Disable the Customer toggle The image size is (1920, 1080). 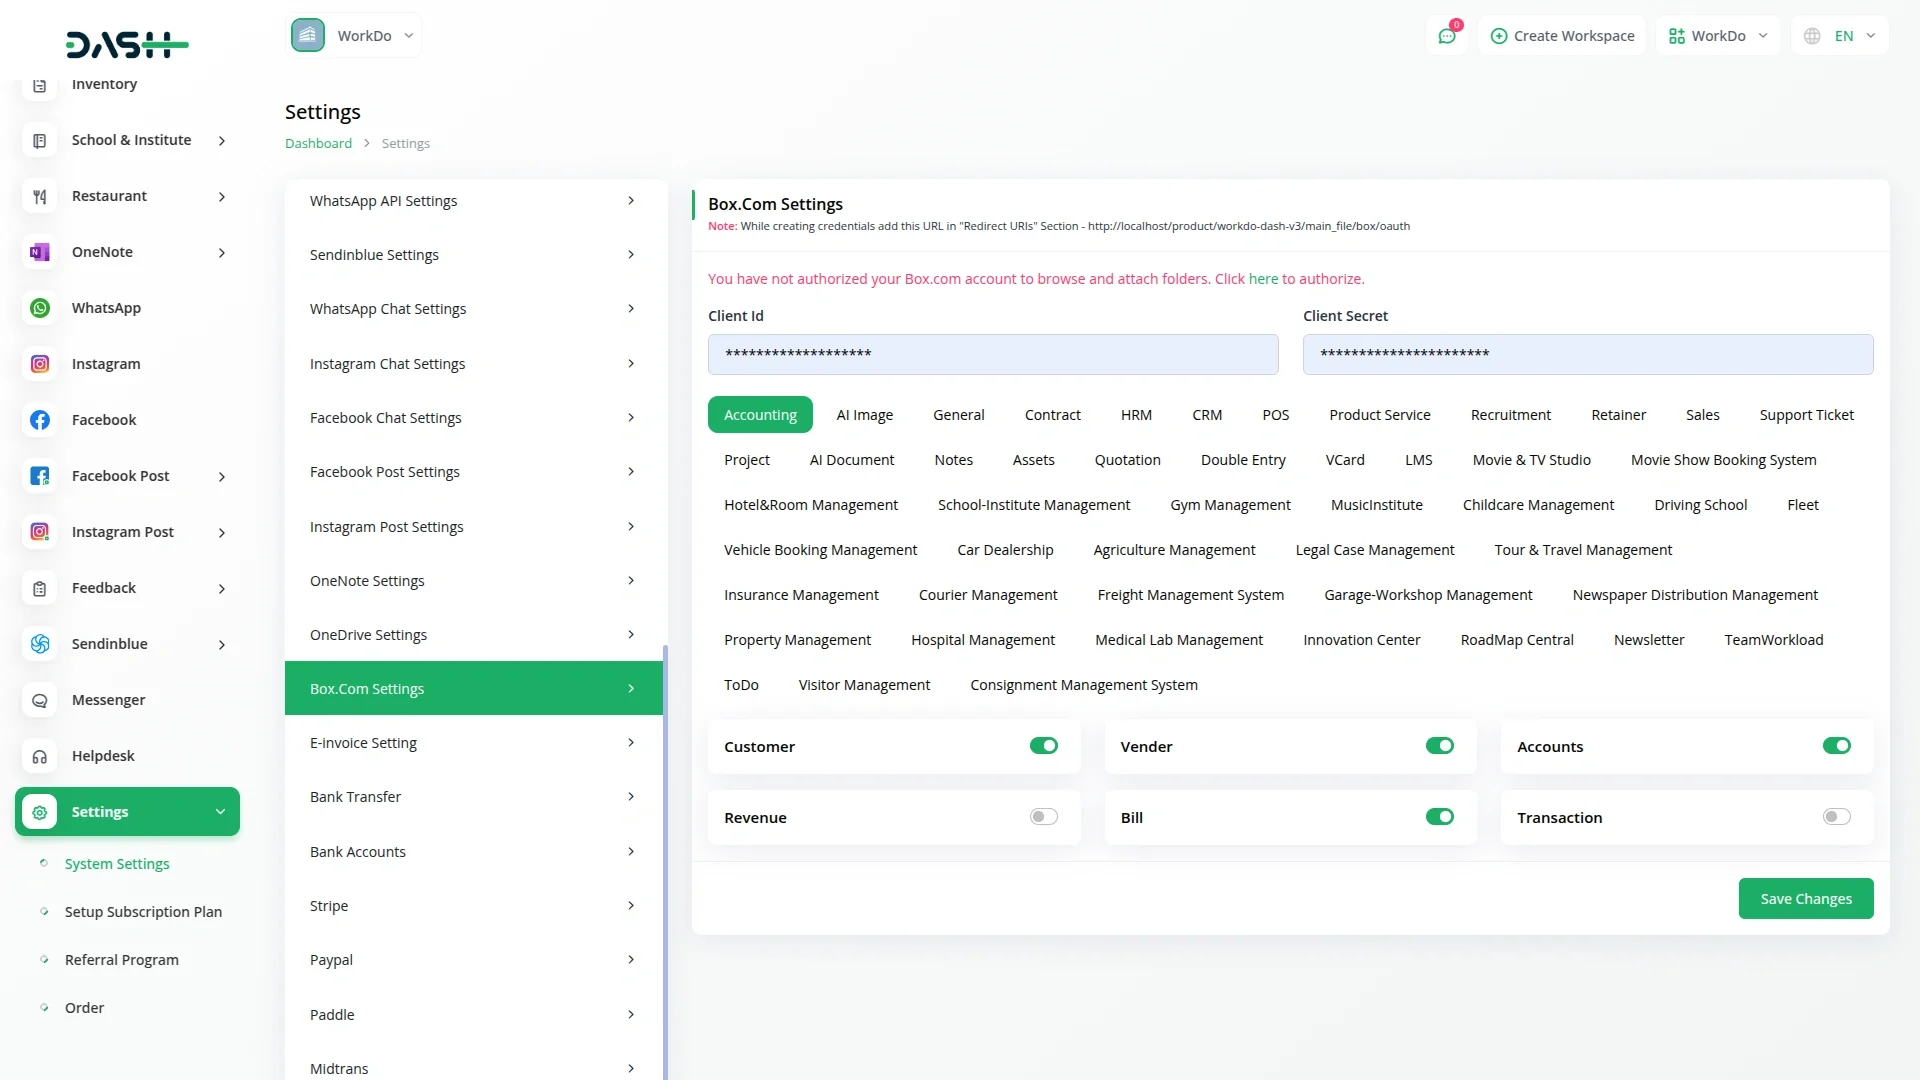point(1043,746)
